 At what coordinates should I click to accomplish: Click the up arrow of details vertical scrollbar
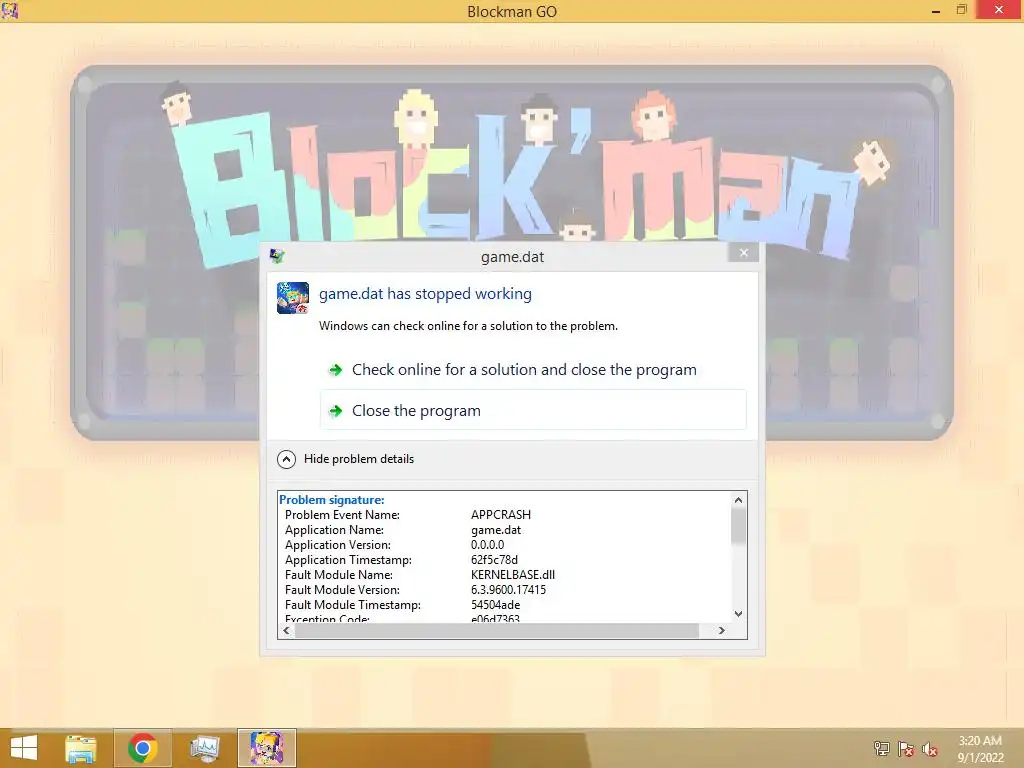[x=739, y=500]
